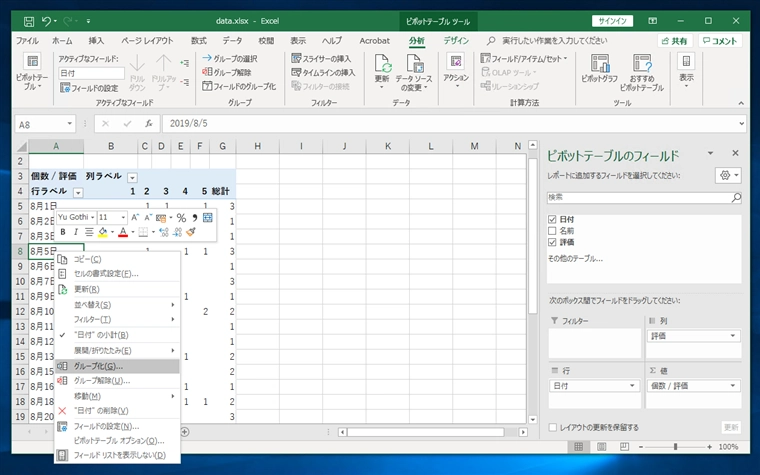The image size is (760, 475).
Task: Open the 列ラベル filter dropdown arrow
Action: tap(132, 176)
